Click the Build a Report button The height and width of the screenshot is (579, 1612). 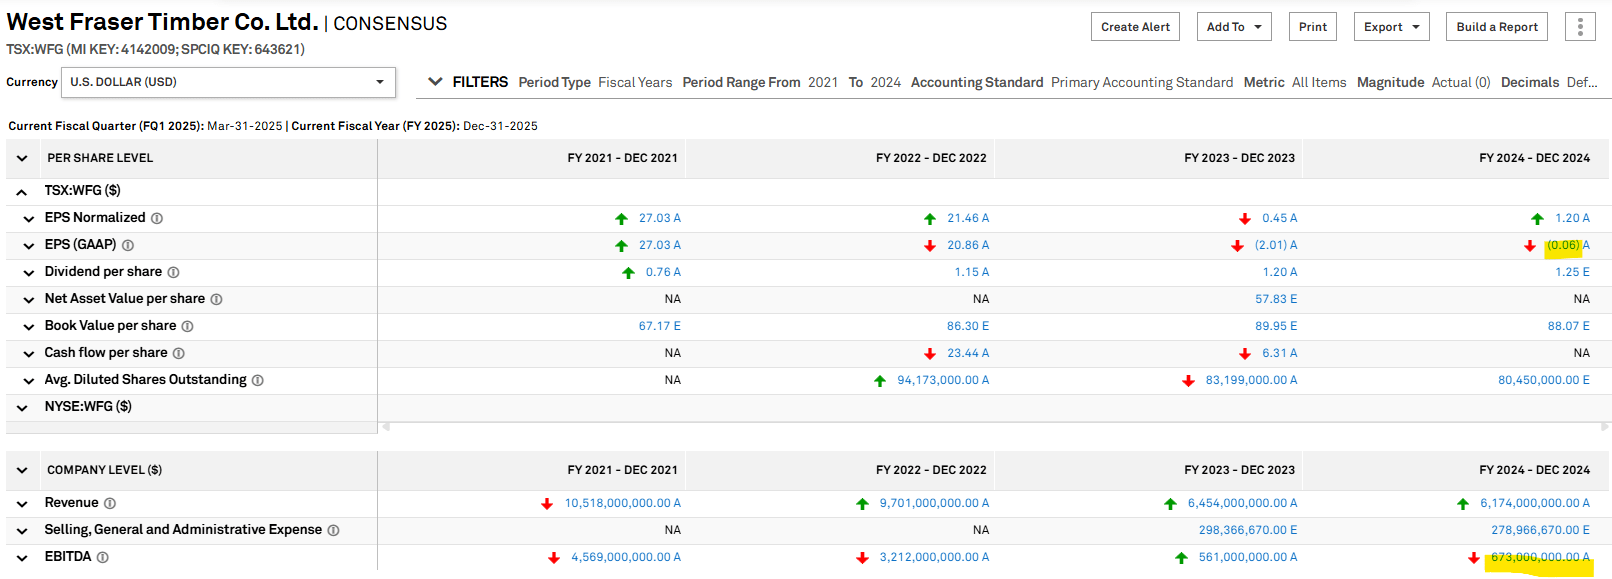pyautogui.click(x=1497, y=27)
